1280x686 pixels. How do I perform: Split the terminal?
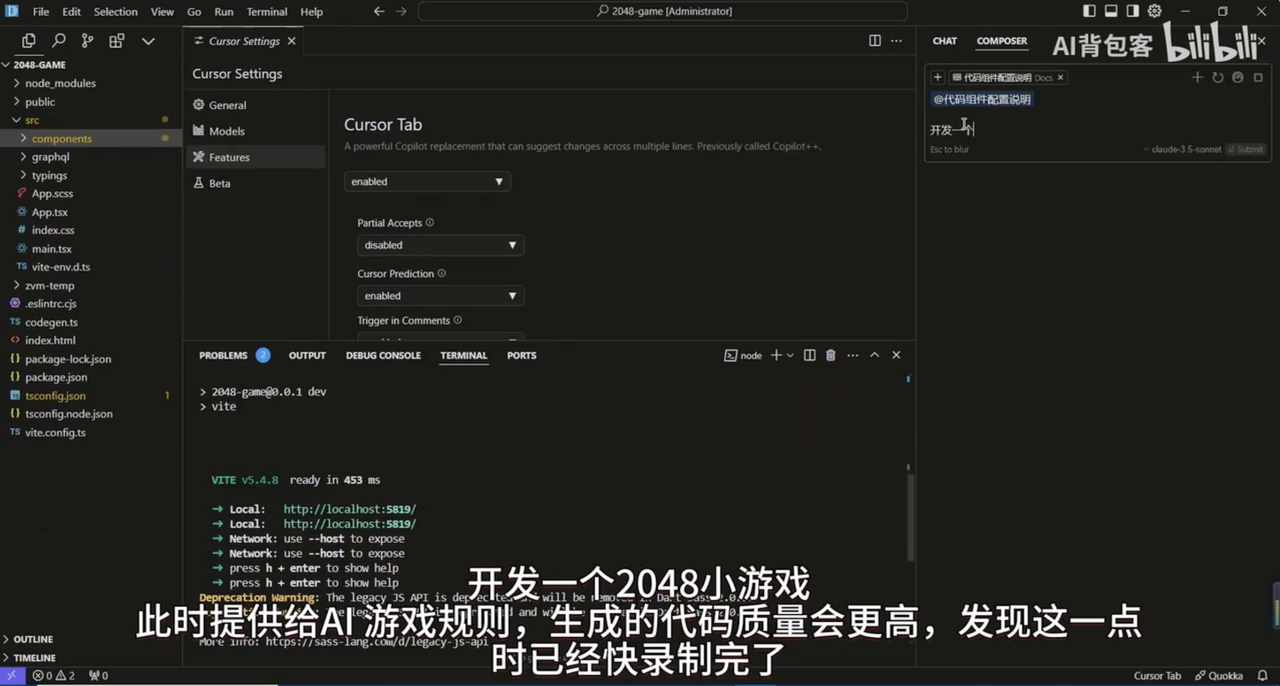tap(810, 355)
